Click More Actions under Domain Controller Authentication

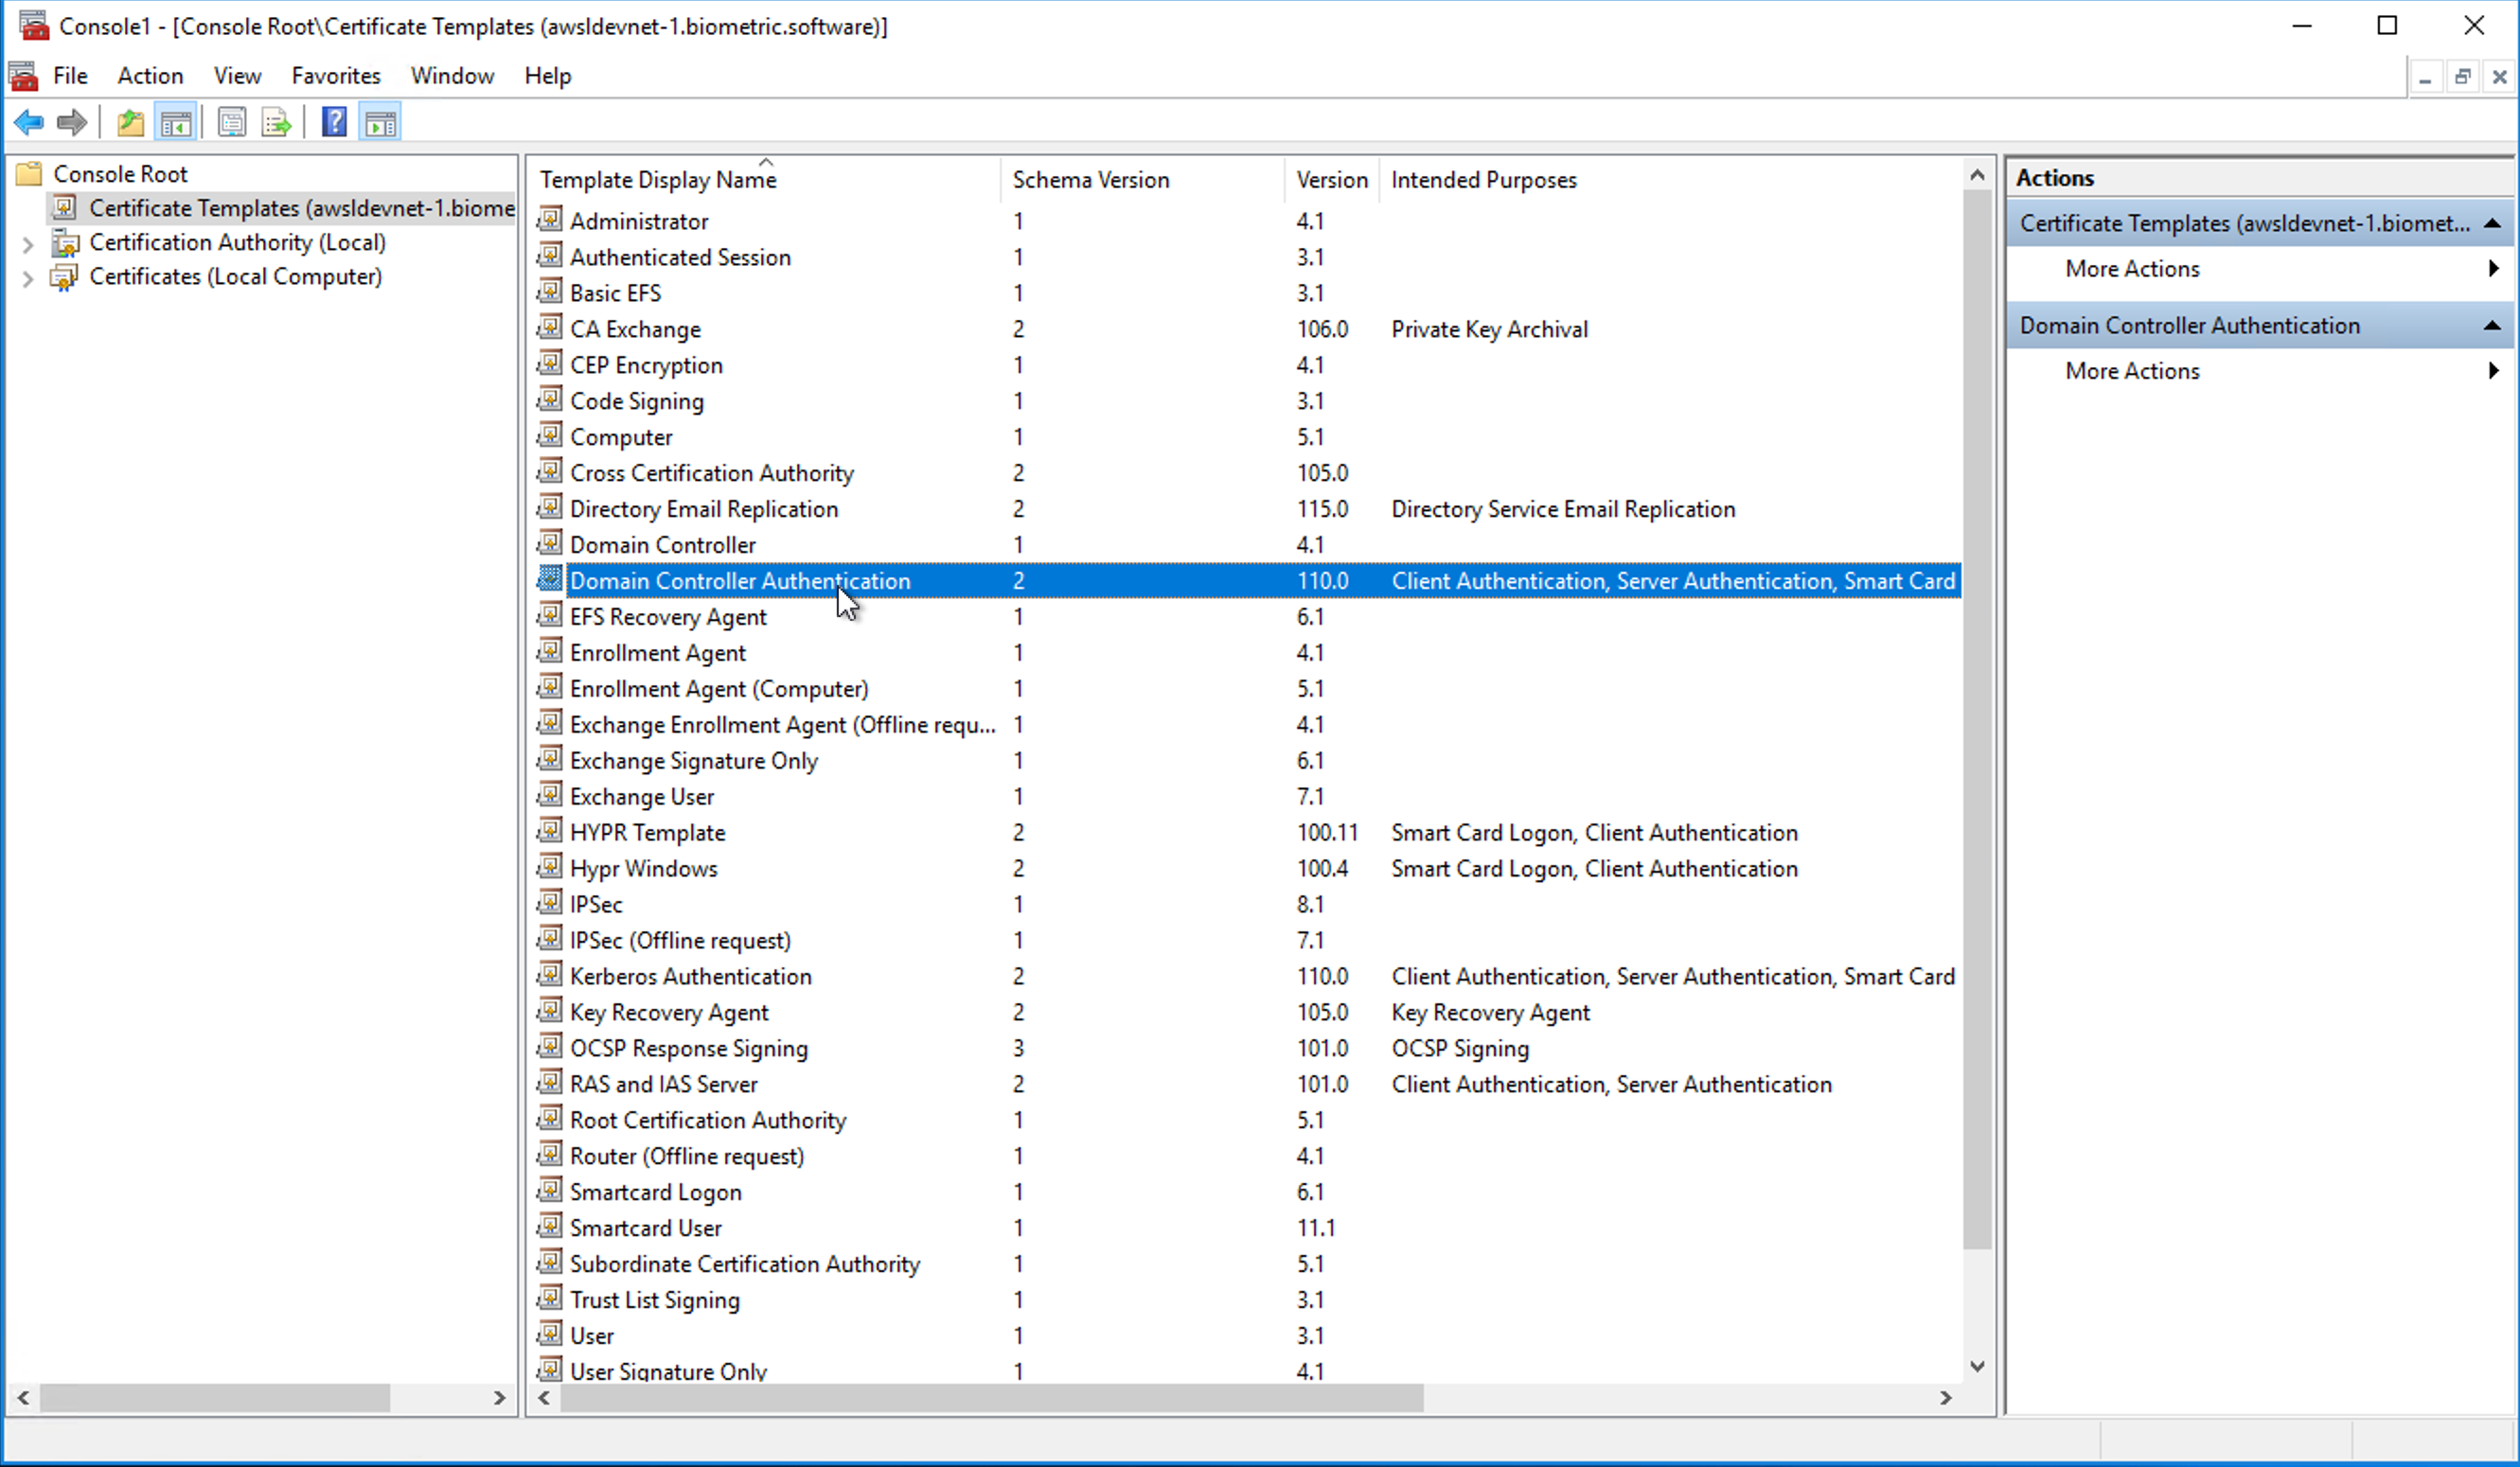click(2132, 371)
